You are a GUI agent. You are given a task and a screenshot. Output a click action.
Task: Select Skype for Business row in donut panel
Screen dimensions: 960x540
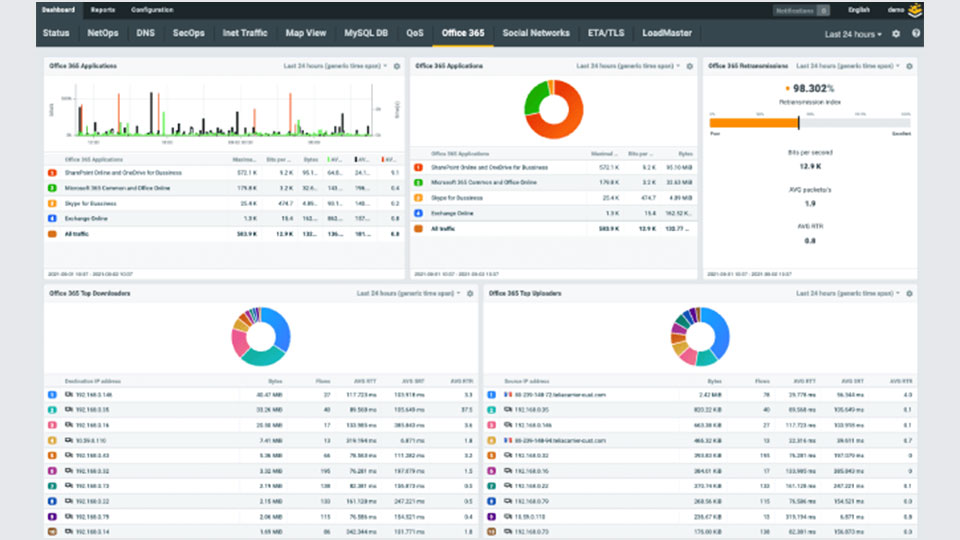(553, 198)
